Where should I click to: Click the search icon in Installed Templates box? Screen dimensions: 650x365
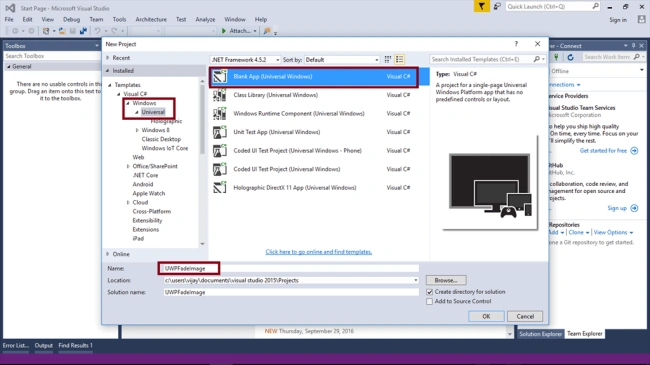(536, 59)
